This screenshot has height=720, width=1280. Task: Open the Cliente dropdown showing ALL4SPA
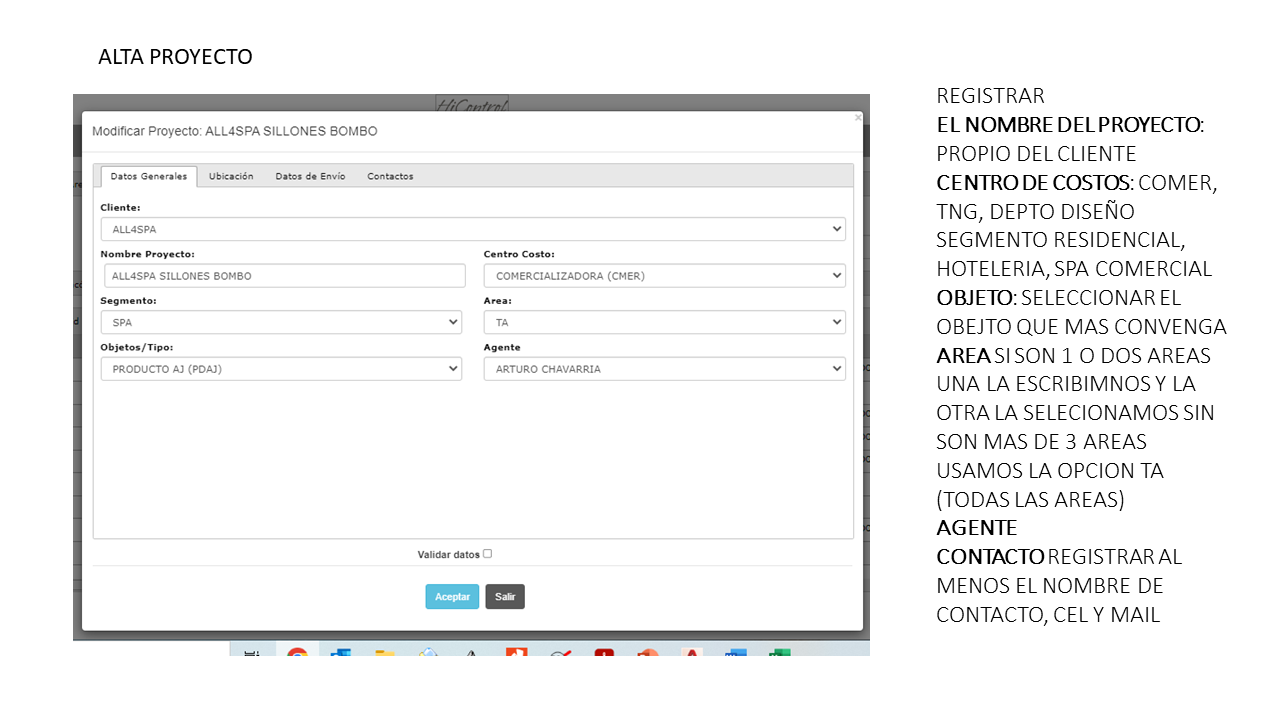pyautogui.click(x=472, y=229)
